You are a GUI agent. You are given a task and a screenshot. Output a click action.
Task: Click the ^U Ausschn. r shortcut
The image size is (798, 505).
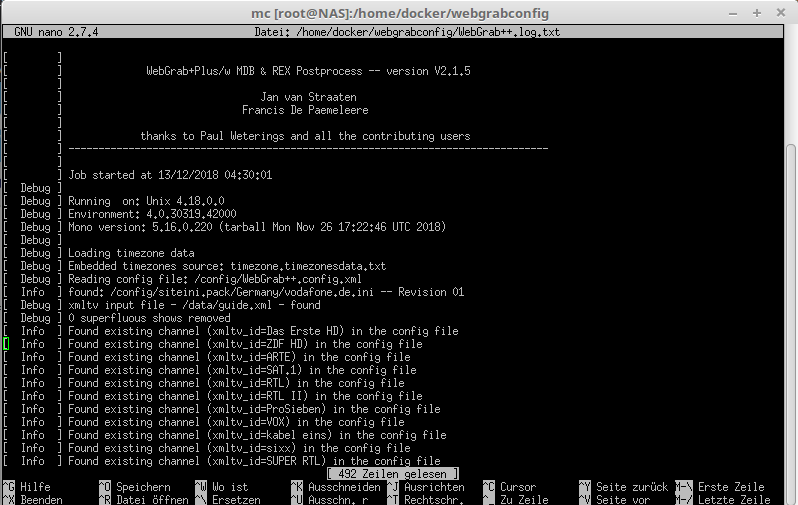click(329, 499)
